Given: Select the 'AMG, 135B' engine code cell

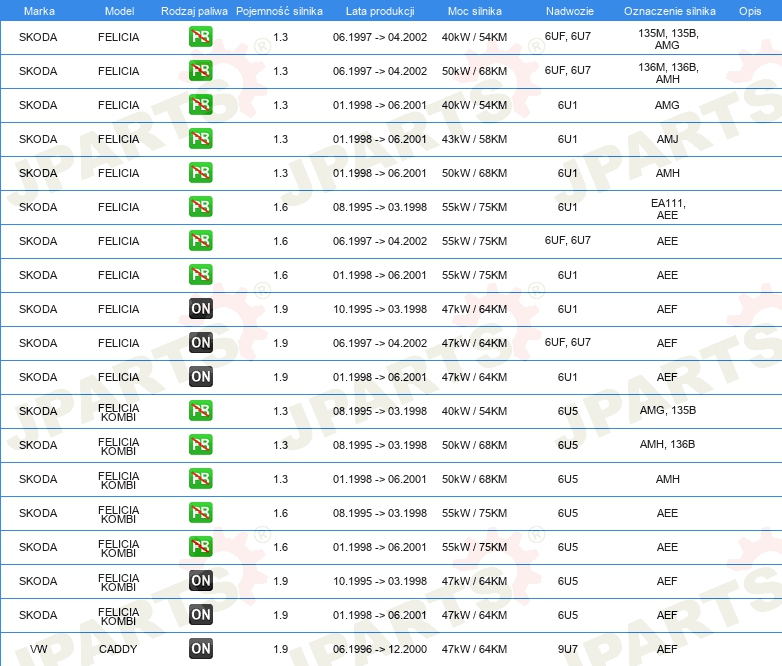Looking at the screenshot, I should coord(668,410).
